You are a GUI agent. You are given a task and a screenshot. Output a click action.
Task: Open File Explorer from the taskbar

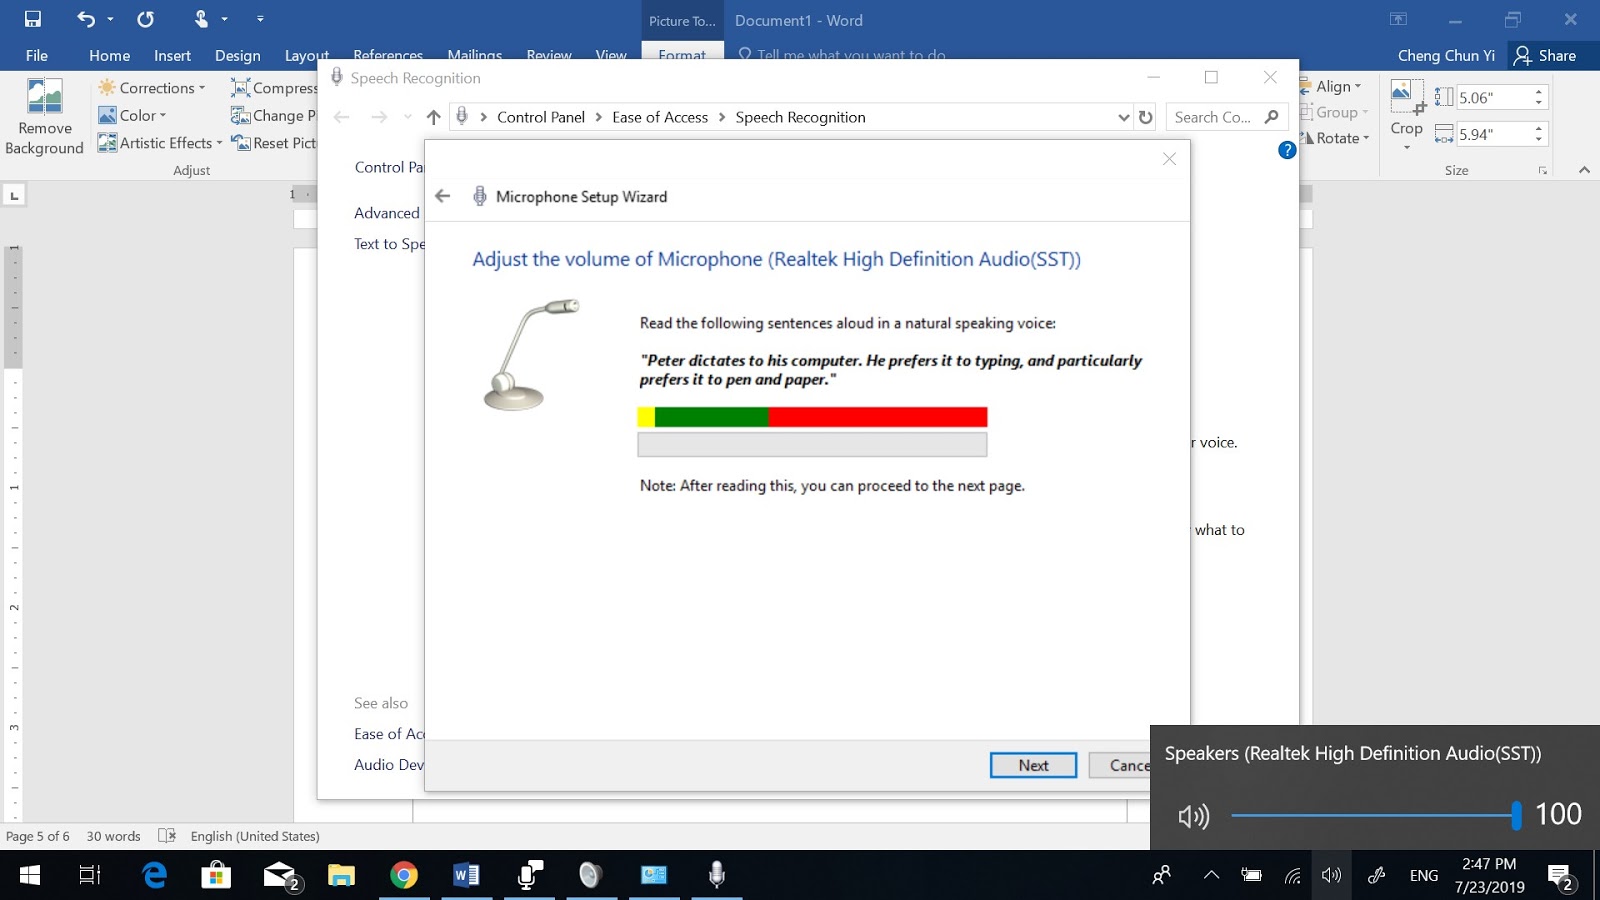pos(341,875)
